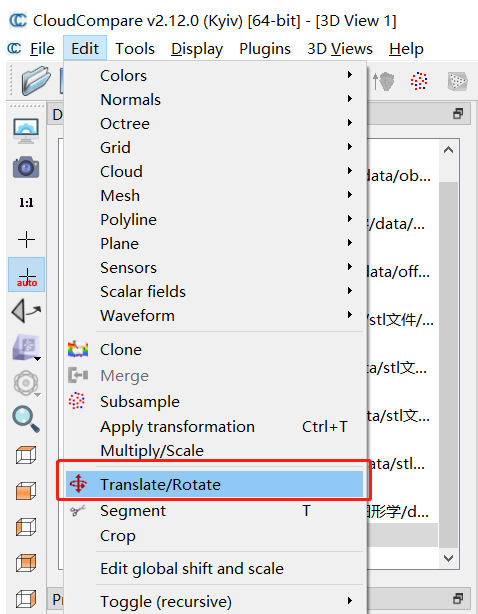
Task: Click the Translate/Rotate red arrows icon
Action: tap(78, 484)
